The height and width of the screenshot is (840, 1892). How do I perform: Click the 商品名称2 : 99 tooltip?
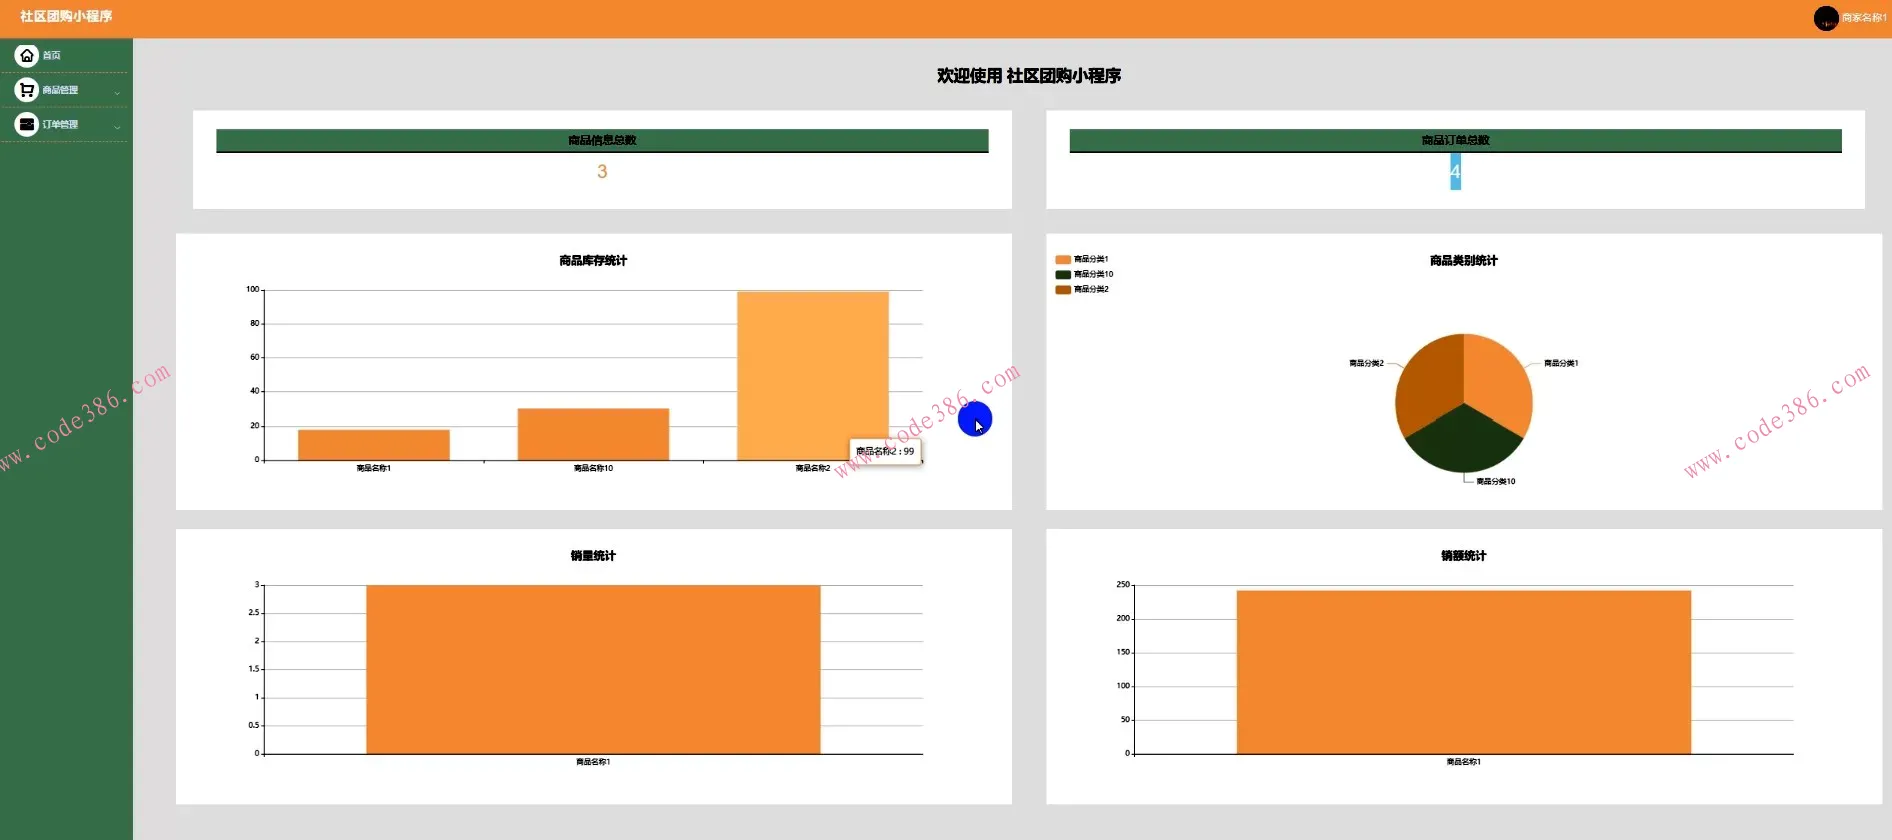pos(885,451)
